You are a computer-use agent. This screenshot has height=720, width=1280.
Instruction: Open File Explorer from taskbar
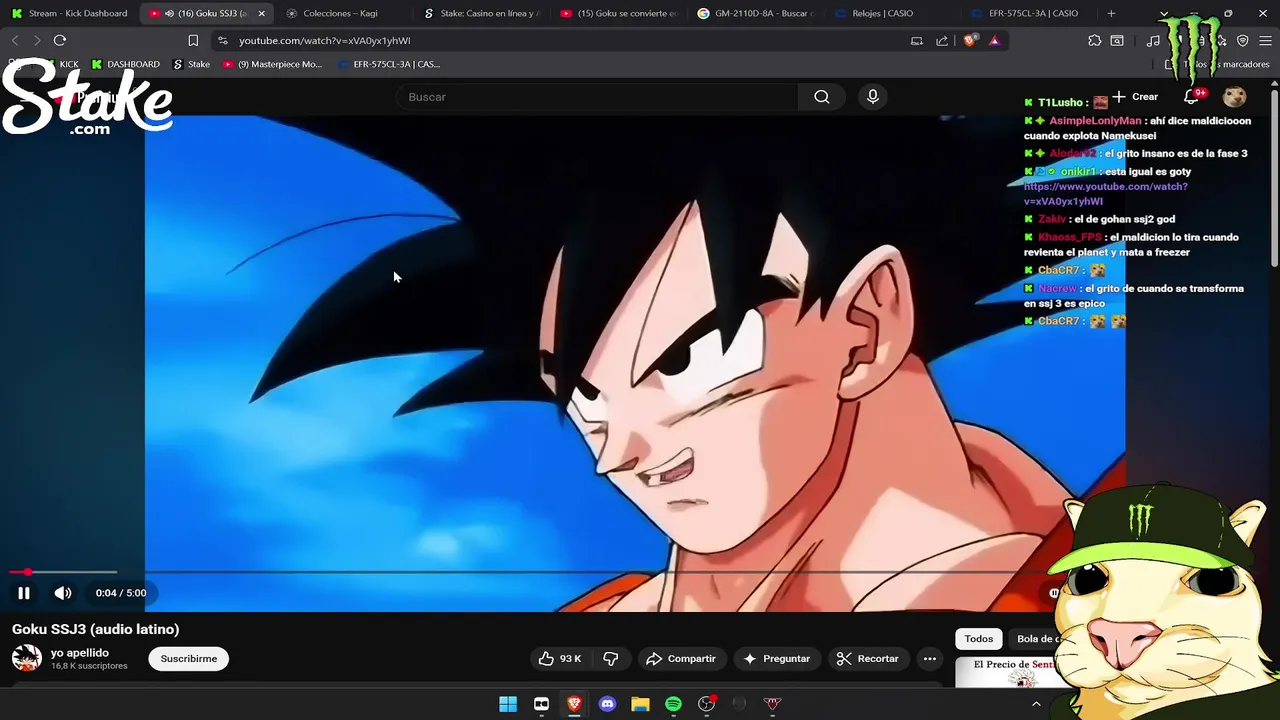640,704
